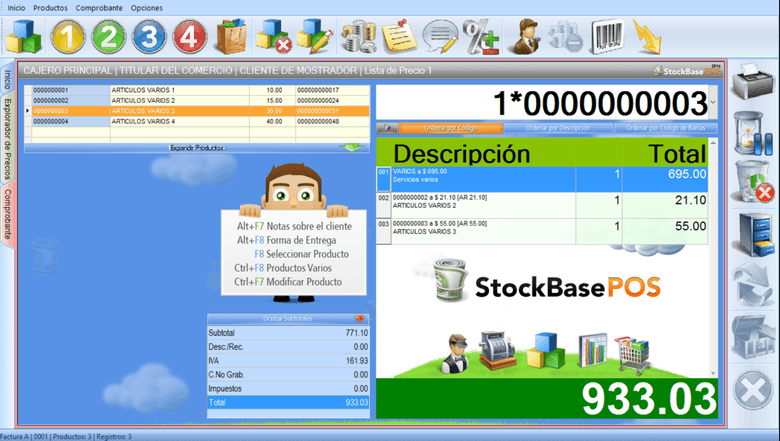
Task: Select product row ARTICULOS VARIOS 4
Action: 197,121
